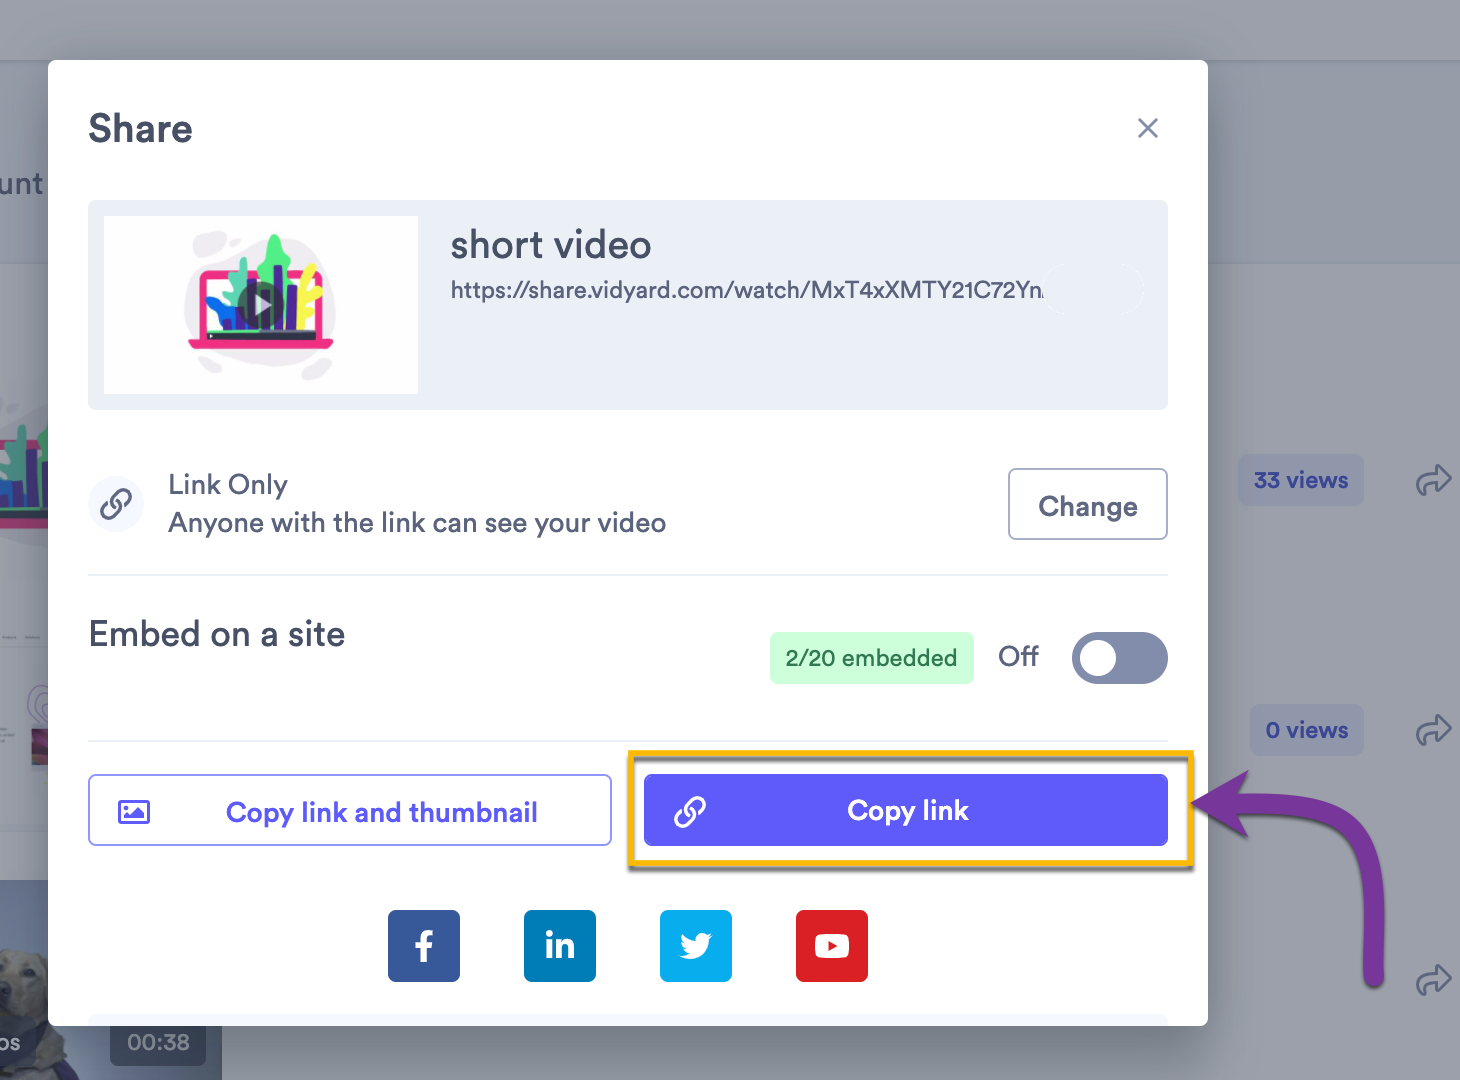Open the short video thumbnail preview
Viewport: 1460px width, 1080px height.
click(261, 305)
